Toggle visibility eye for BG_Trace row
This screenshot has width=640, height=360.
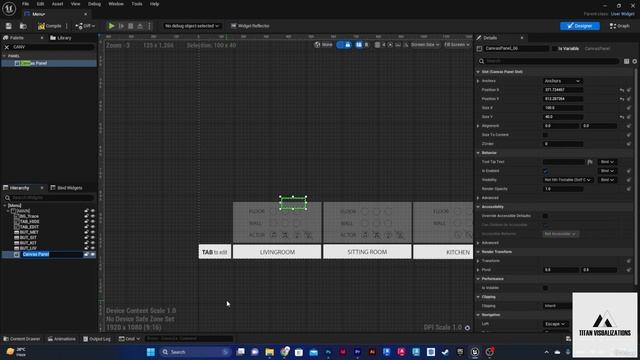93,216
